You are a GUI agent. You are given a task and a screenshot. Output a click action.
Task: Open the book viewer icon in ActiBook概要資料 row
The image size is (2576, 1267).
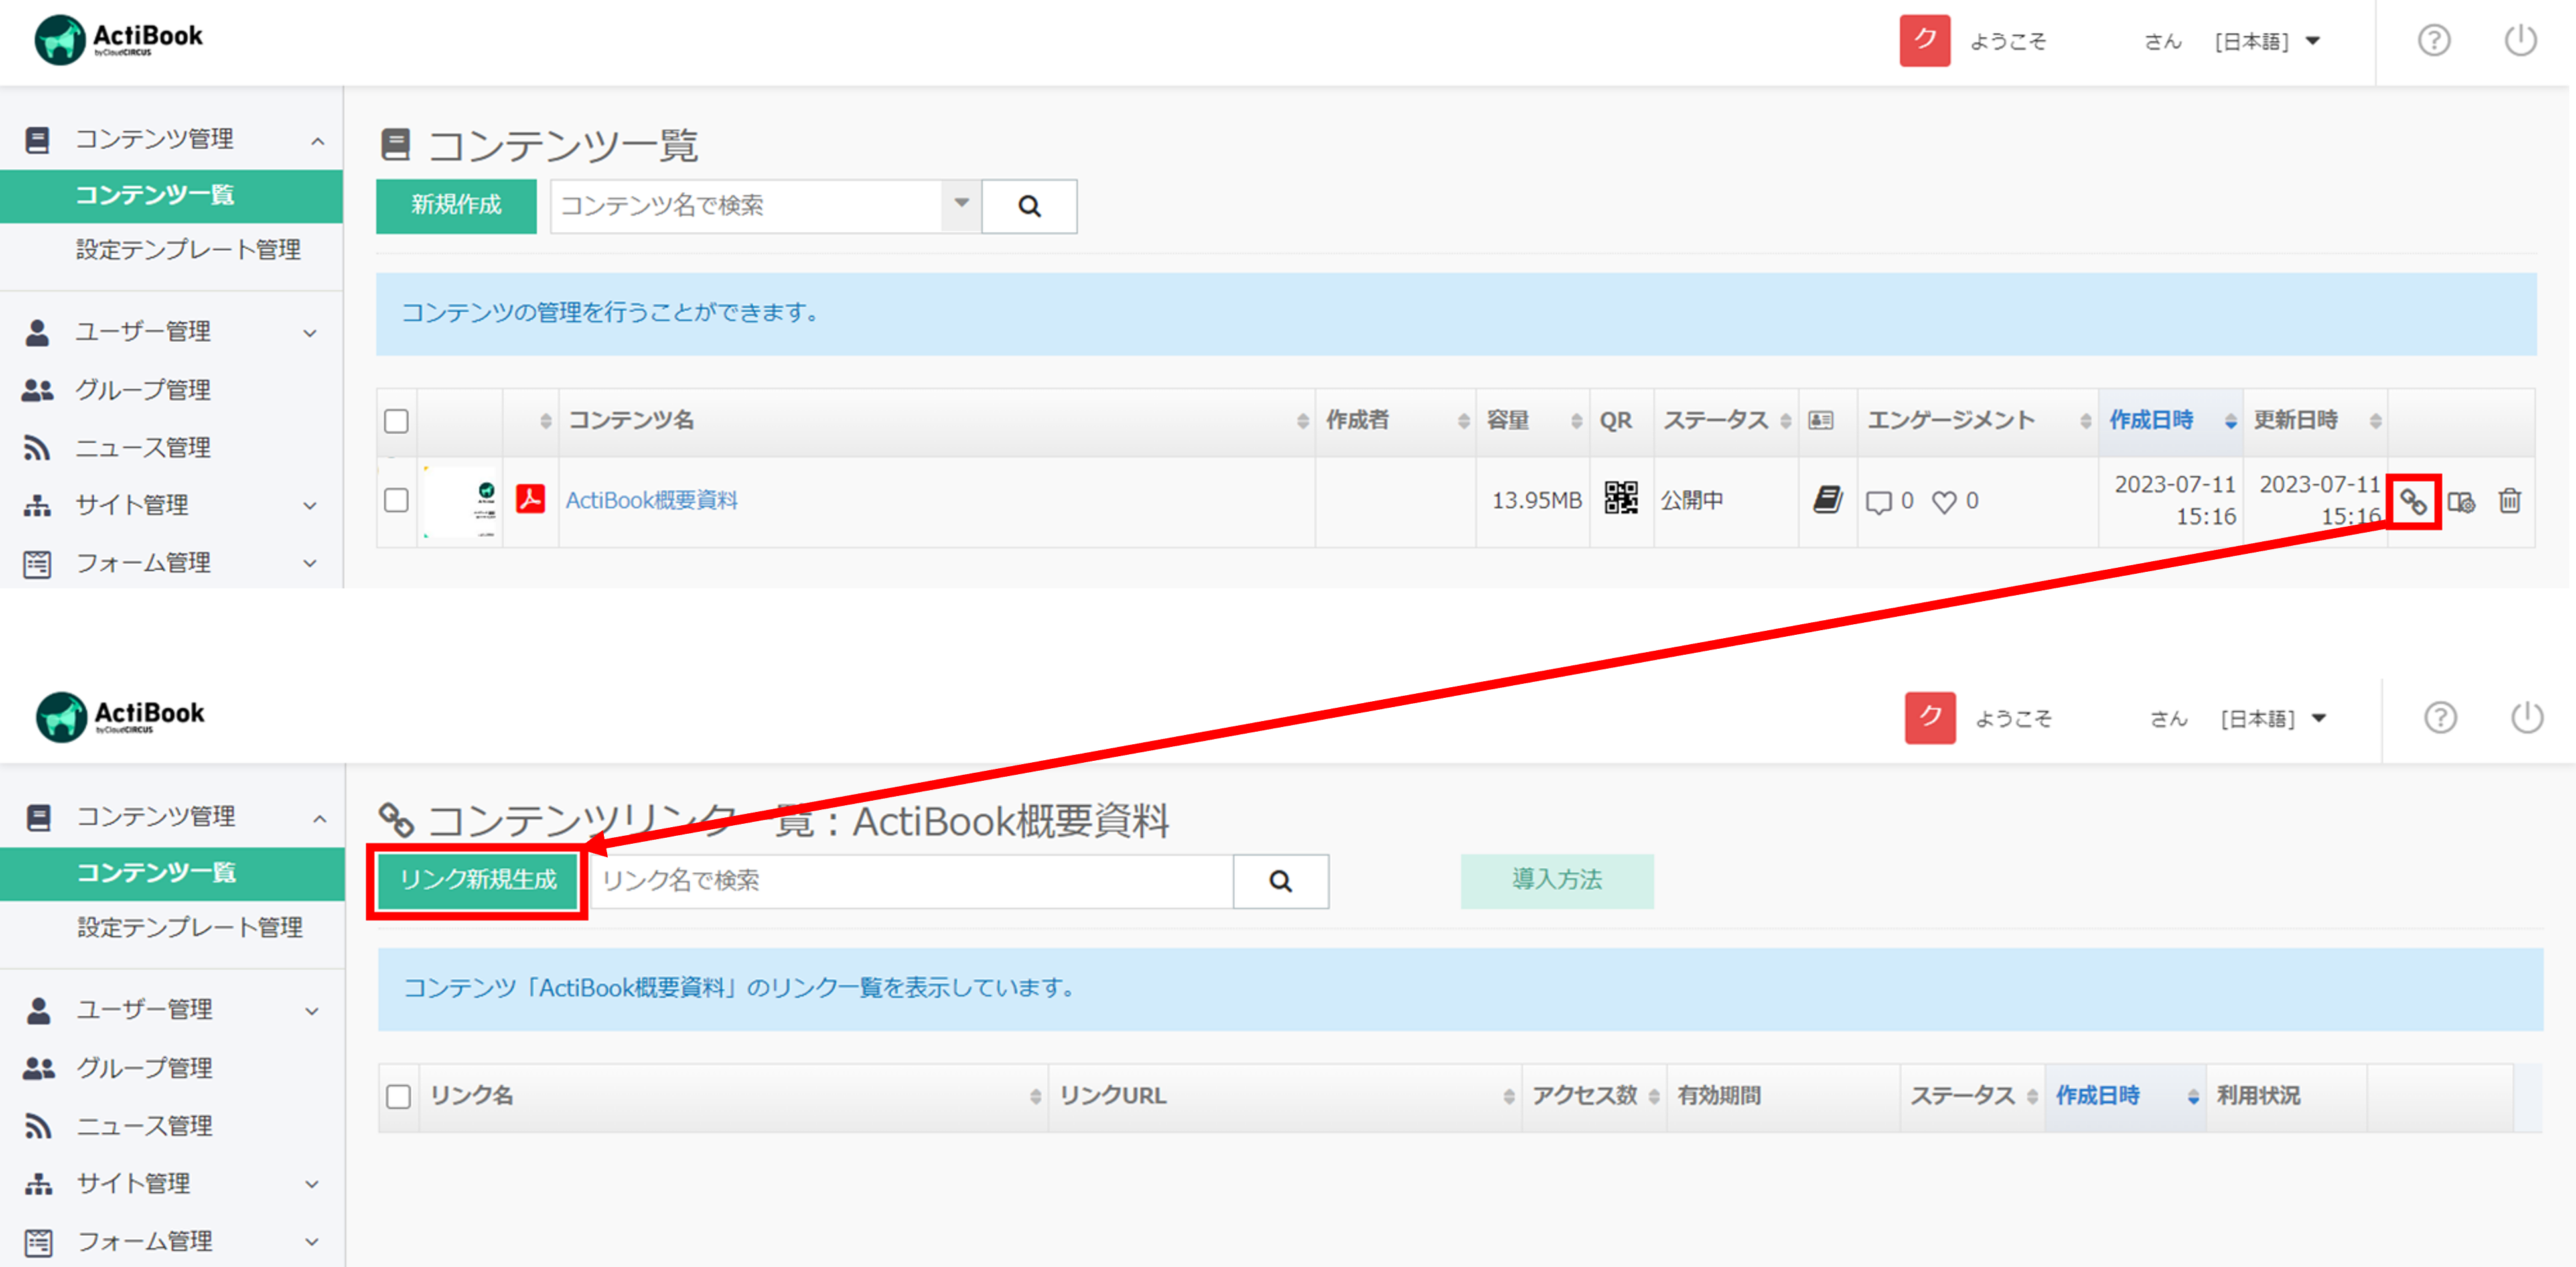[1828, 499]
